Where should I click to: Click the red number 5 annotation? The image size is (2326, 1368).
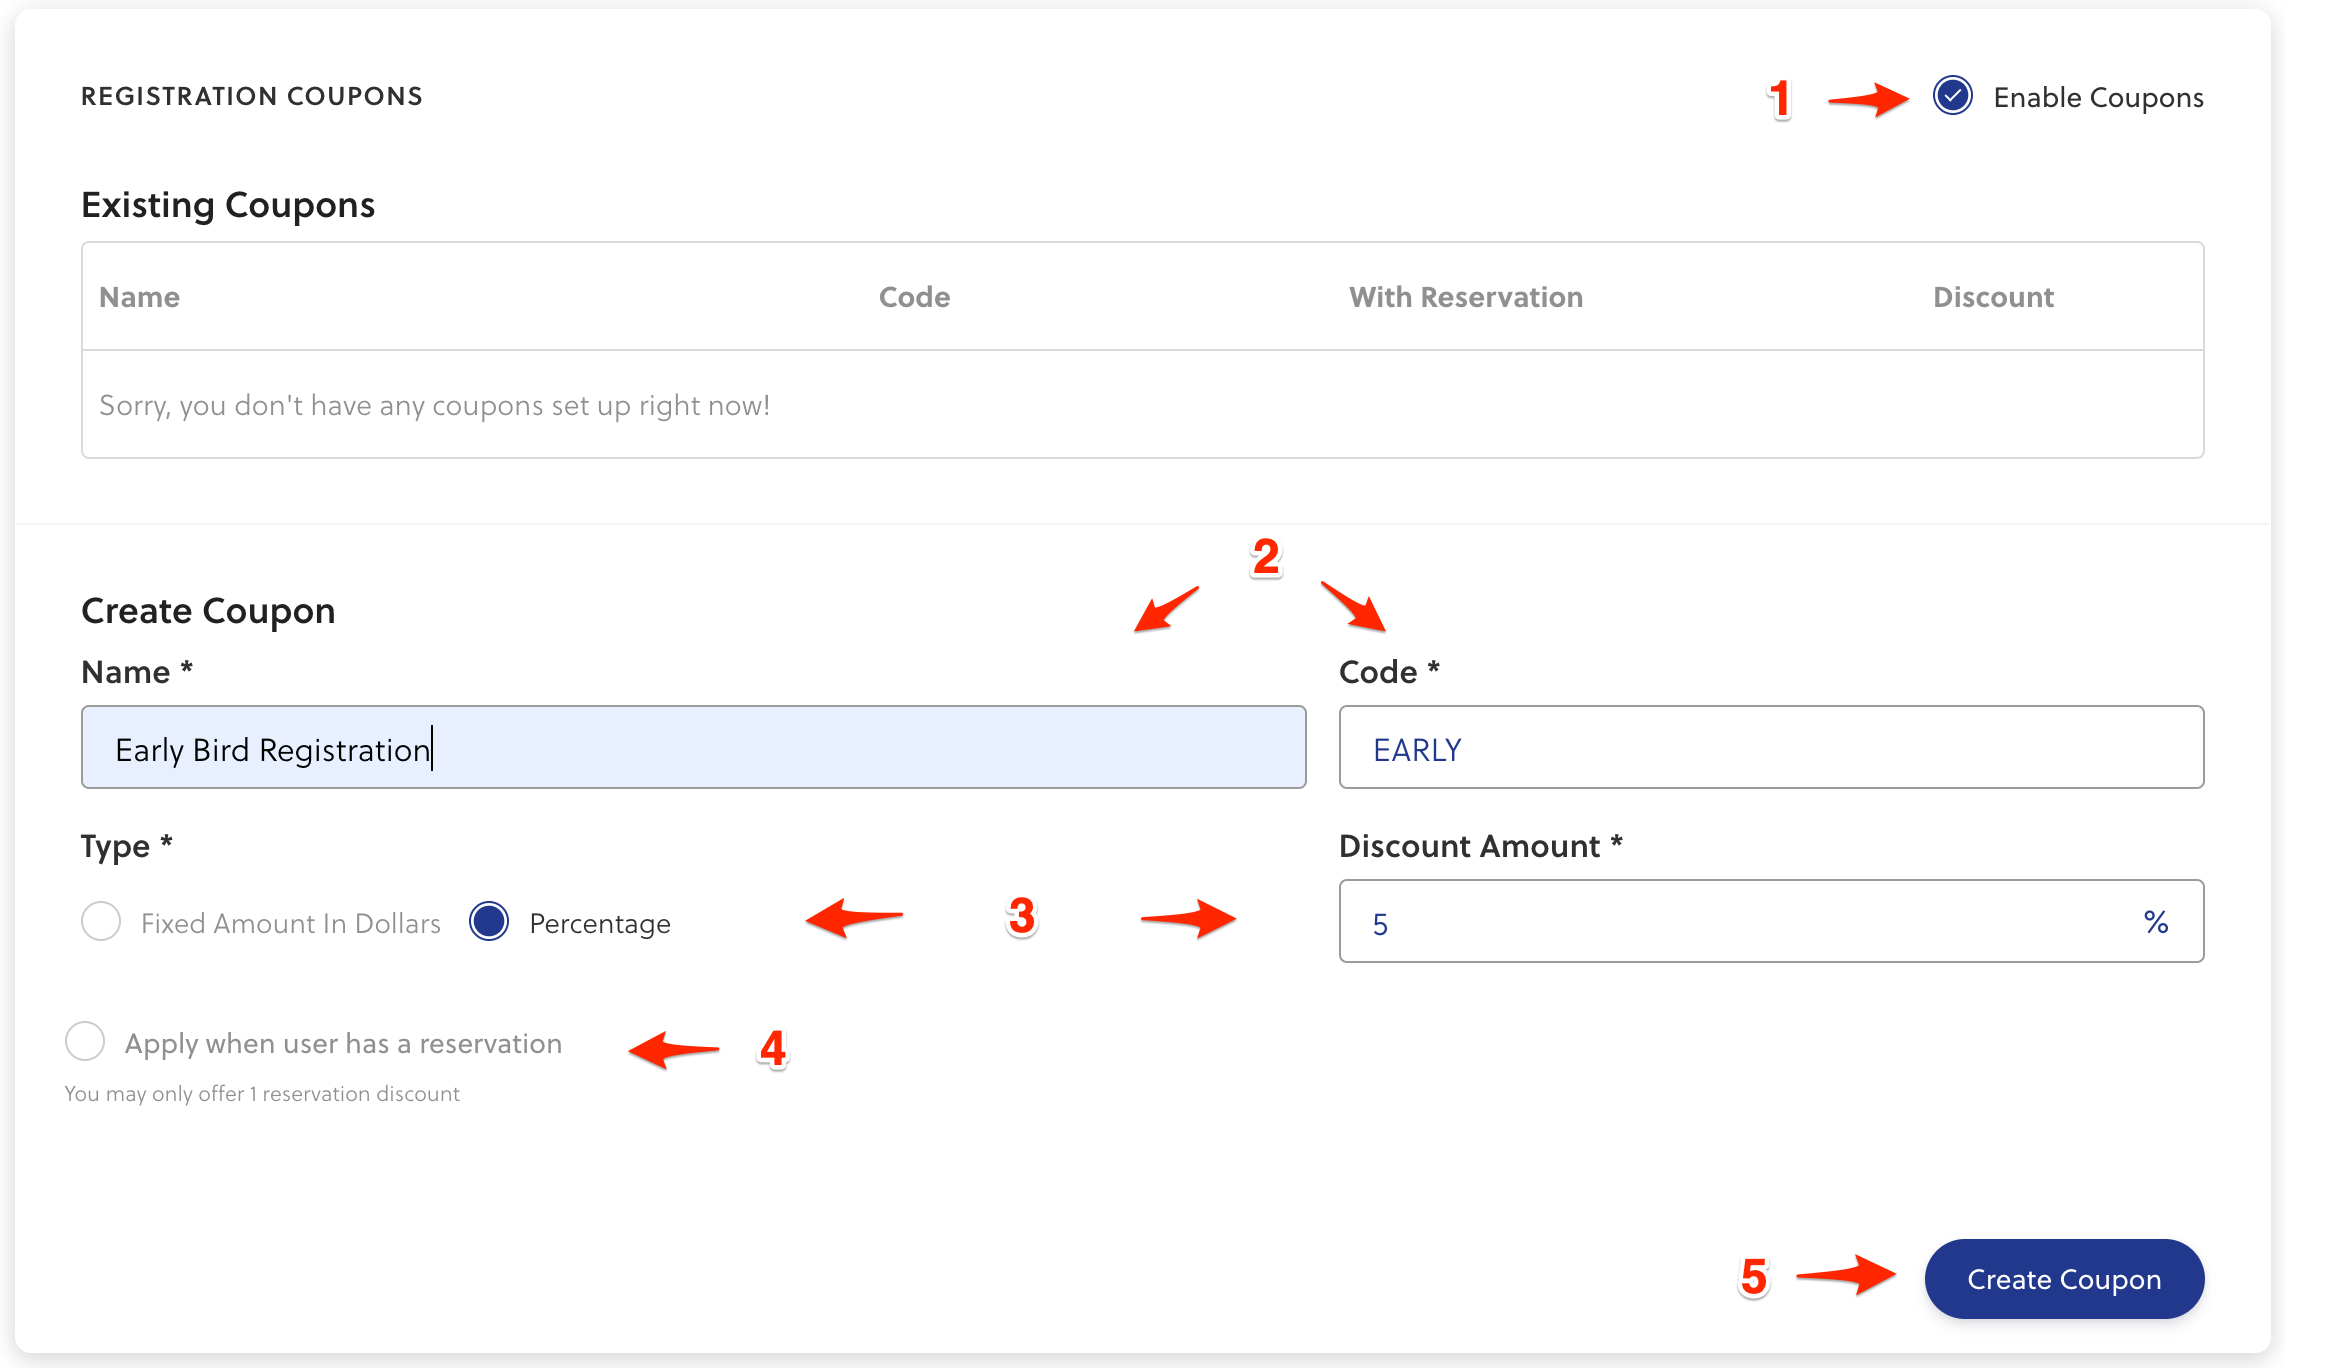(1754, 1277)
